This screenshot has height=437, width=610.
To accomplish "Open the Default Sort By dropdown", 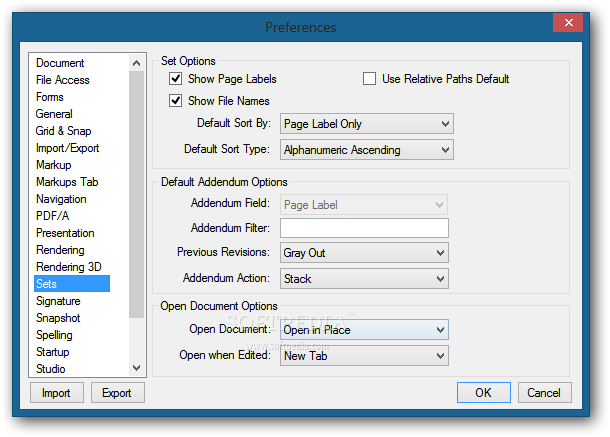I will click(366, 124).
